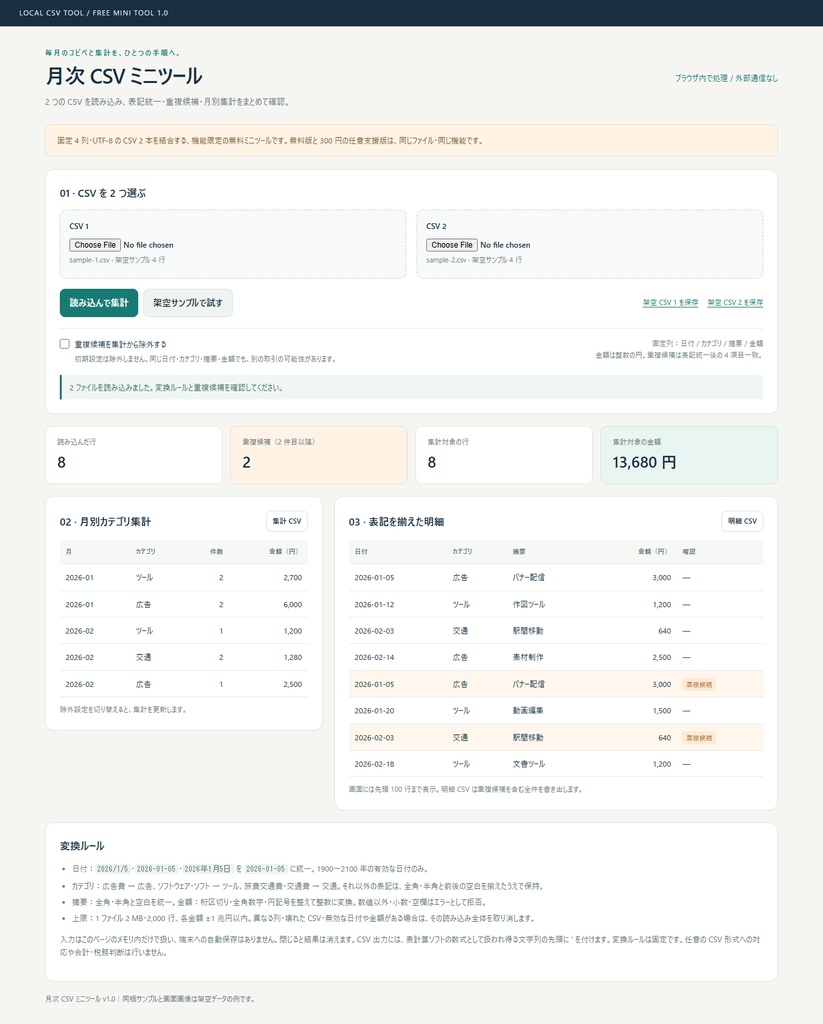Click ブラウザ内で処理 / 外部通信なし text
823x1024 pixels.
726,78
